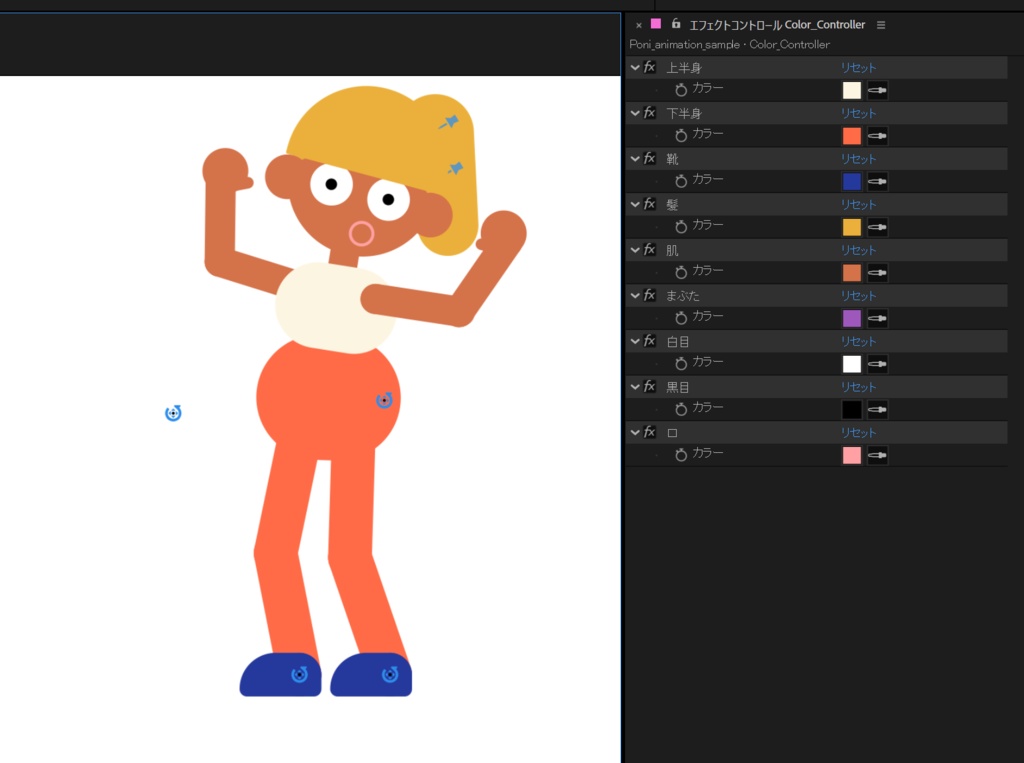
Task: Click リセット for the 髪 effect
Action: tap(858, 204)
